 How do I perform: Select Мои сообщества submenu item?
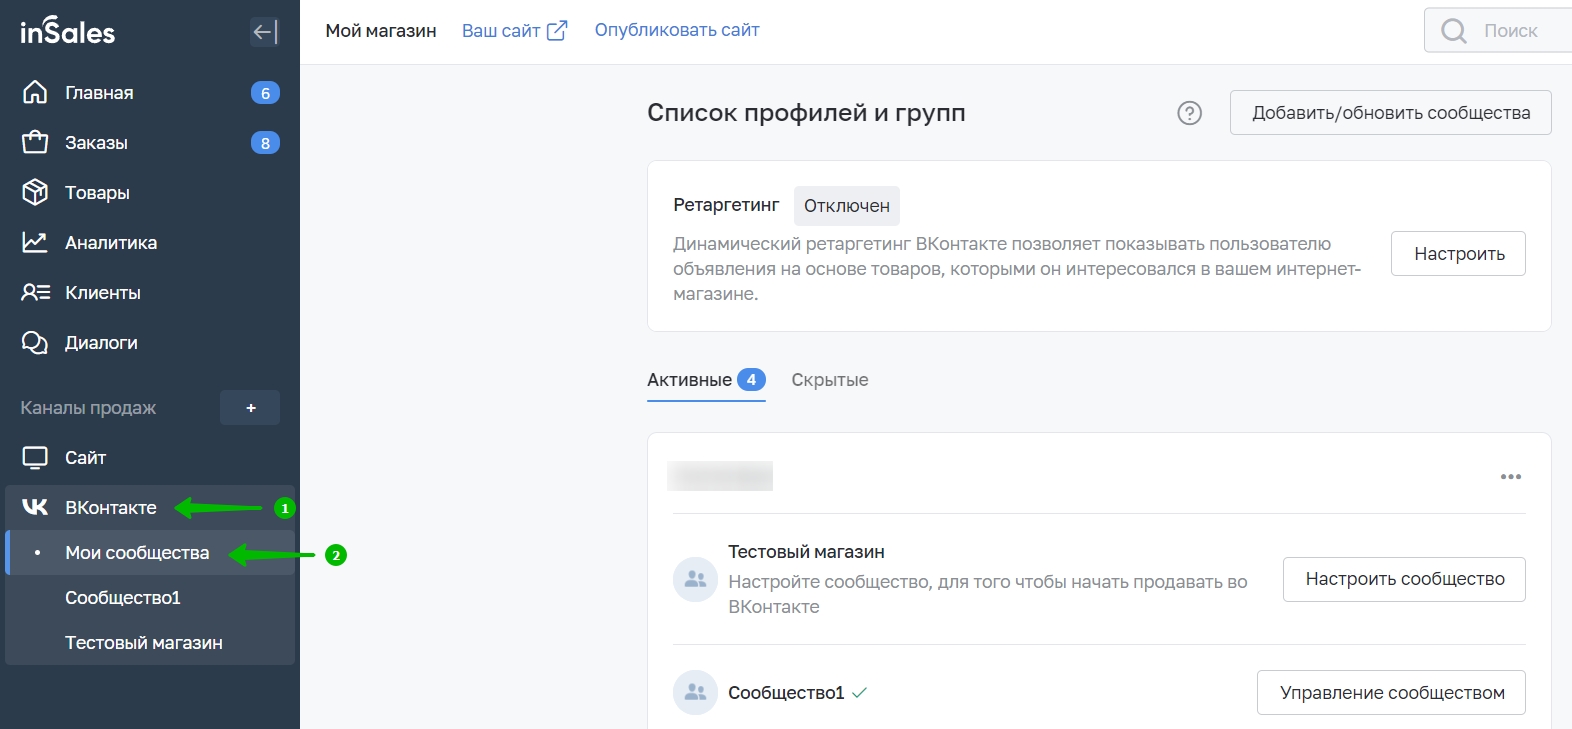tap(150, 553)
